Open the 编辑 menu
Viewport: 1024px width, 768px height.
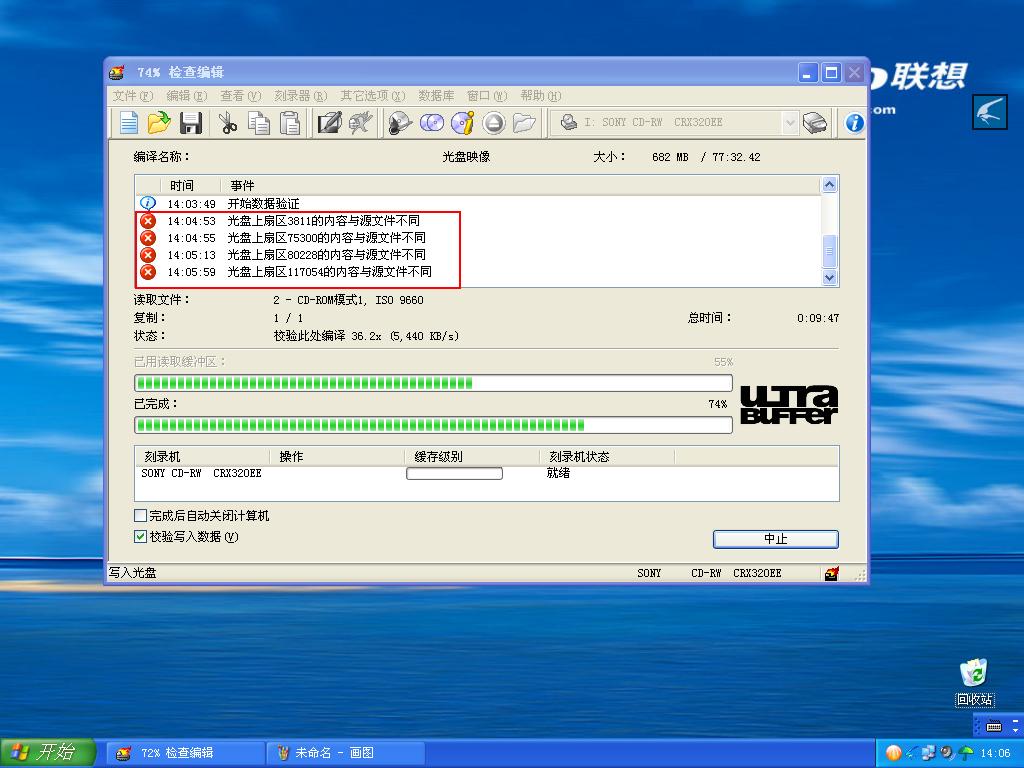coord(186,96)
